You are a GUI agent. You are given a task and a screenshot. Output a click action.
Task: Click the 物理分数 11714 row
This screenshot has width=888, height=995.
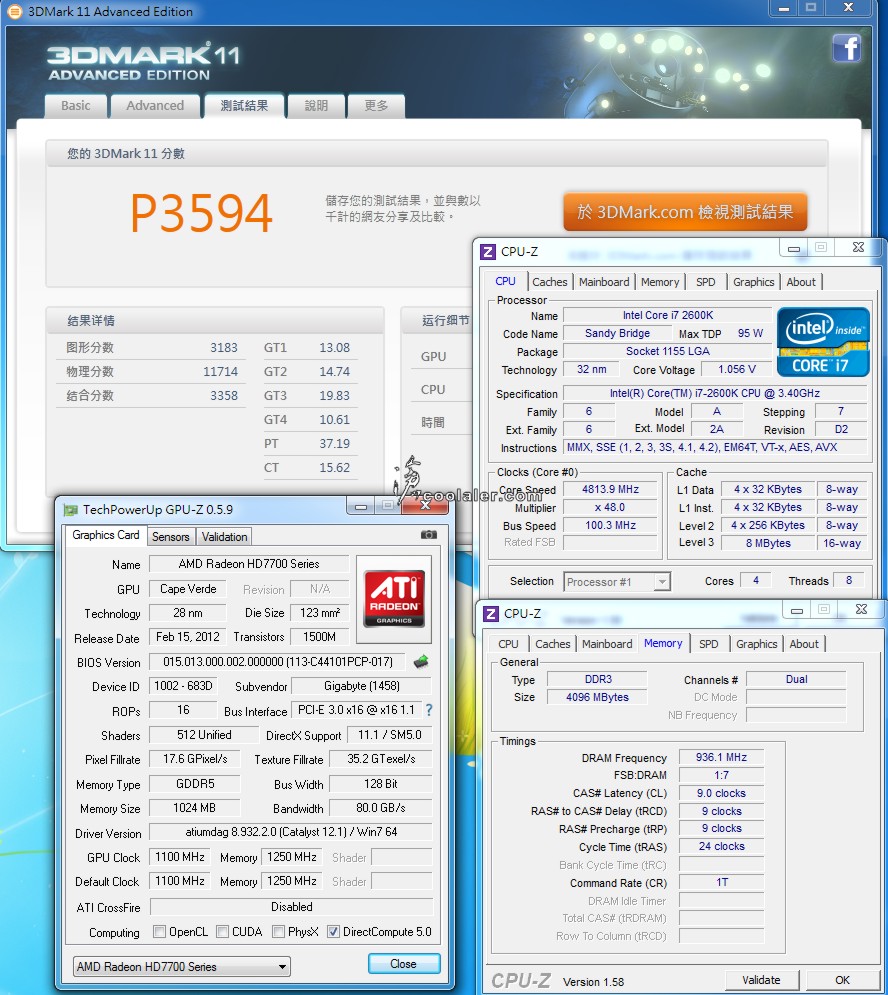[151, 372]
